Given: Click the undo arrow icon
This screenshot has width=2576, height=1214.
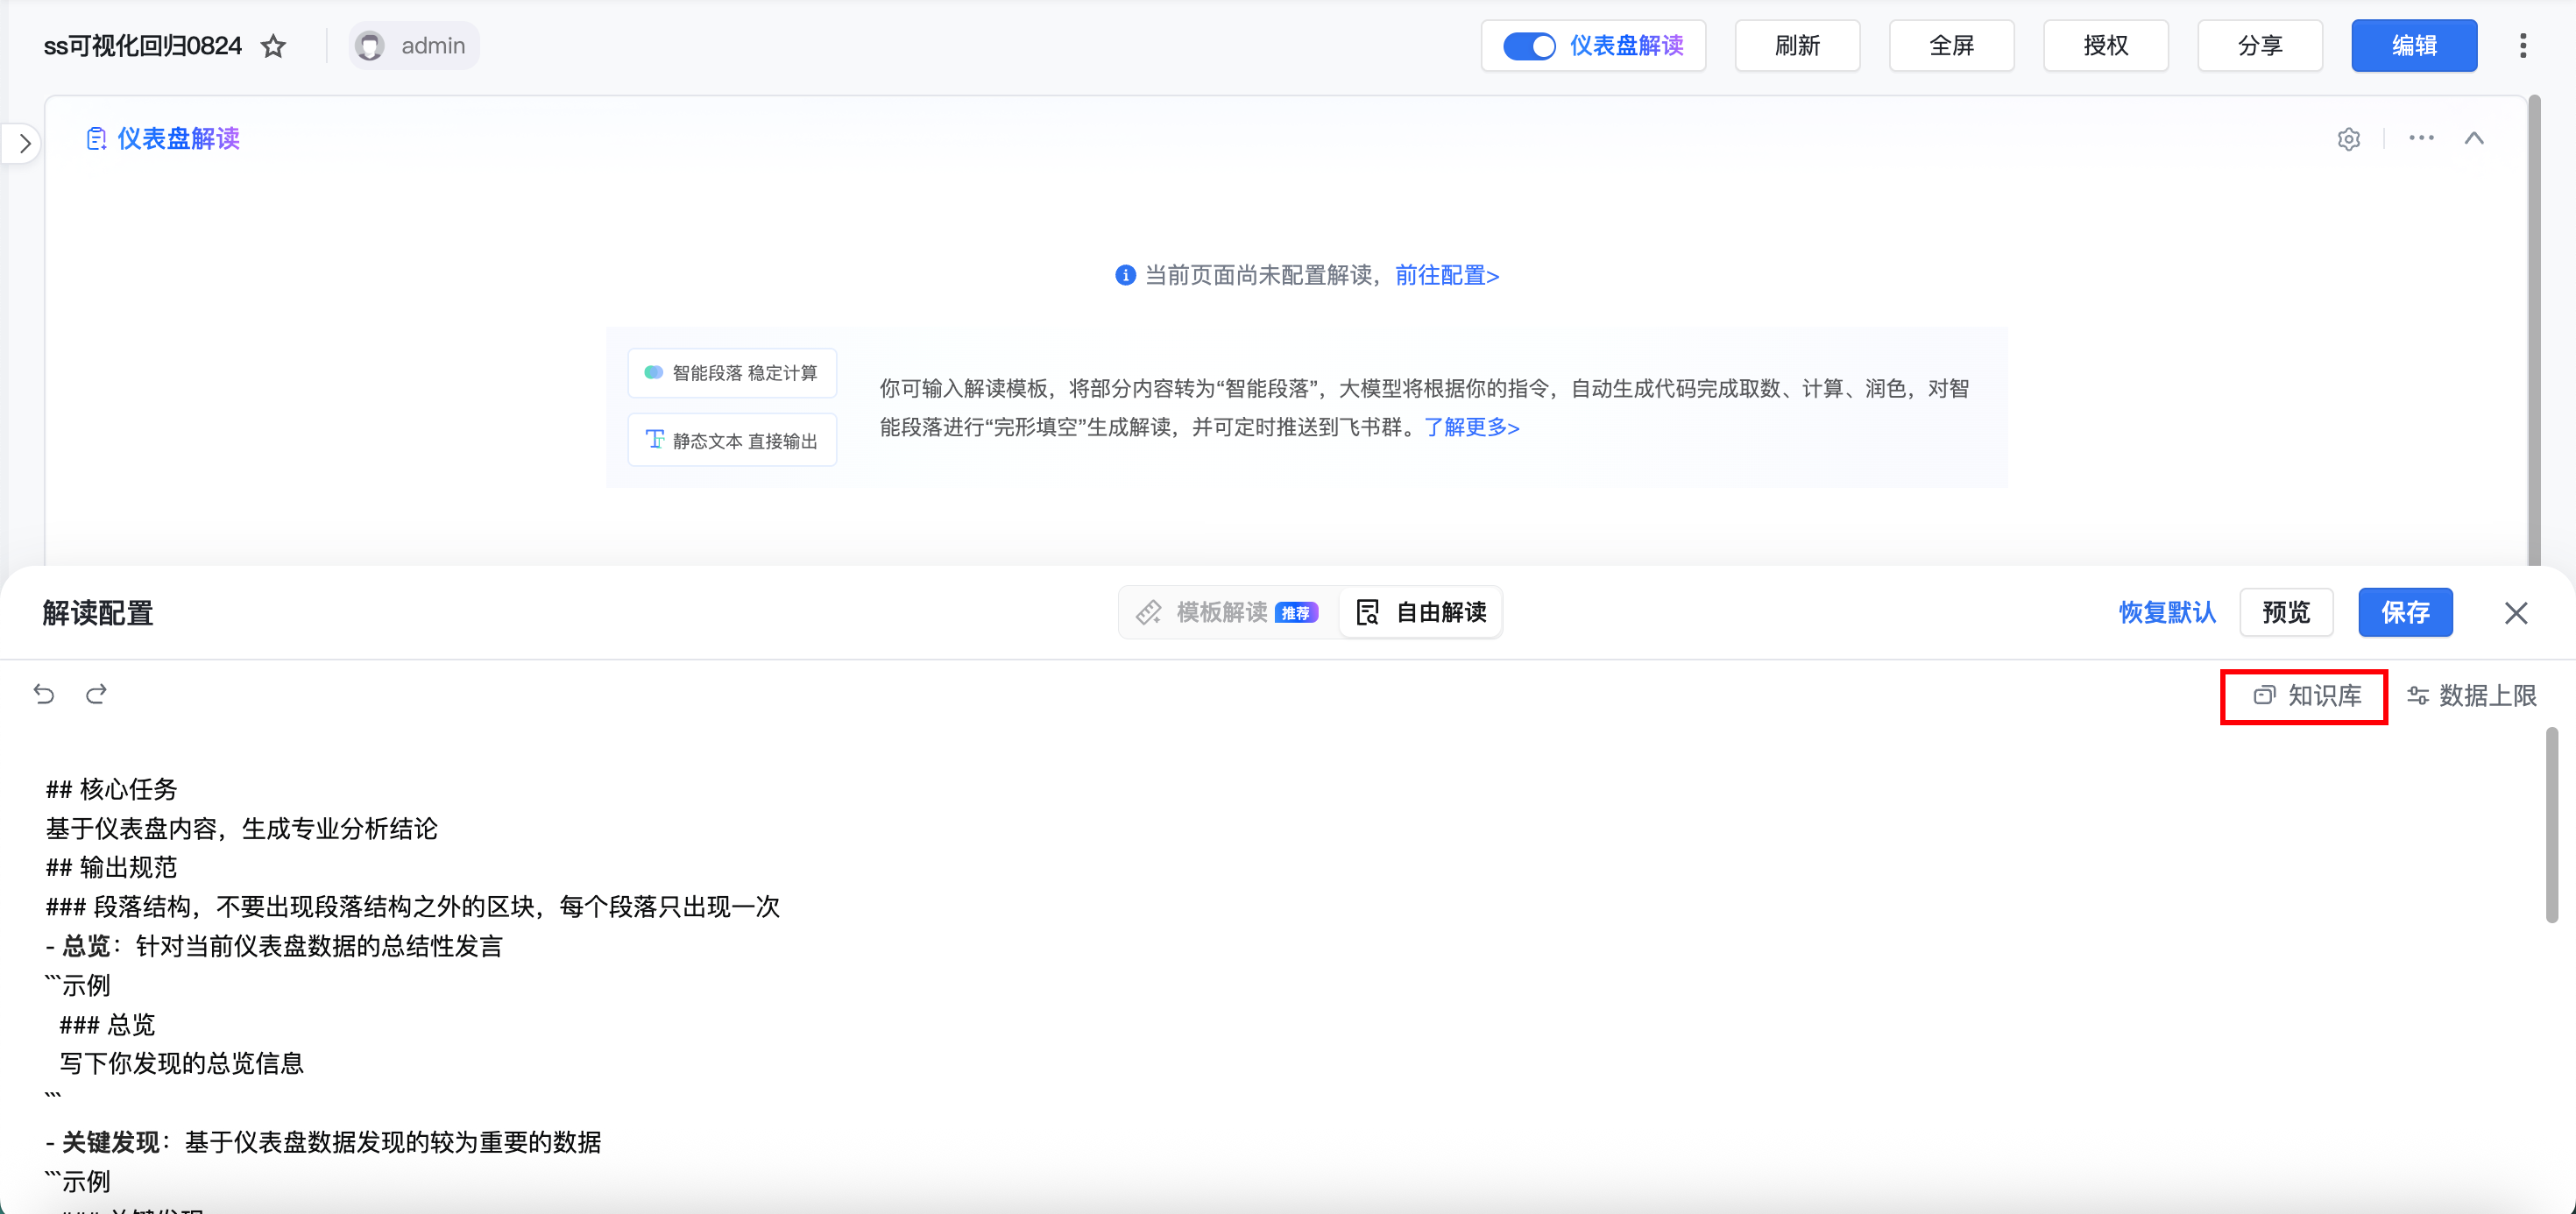Looking at the screenshot, I should coord(44,694).
